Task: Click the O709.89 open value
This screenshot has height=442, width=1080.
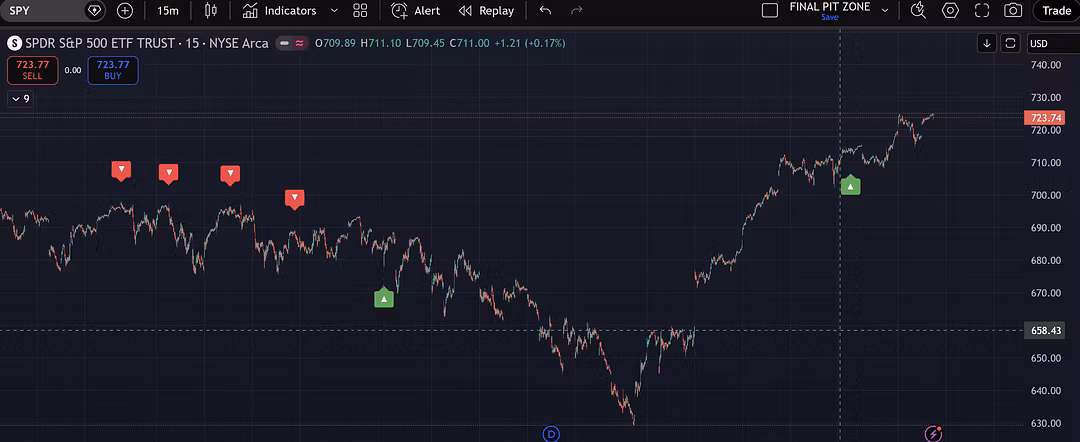Action: coord(335,43)
